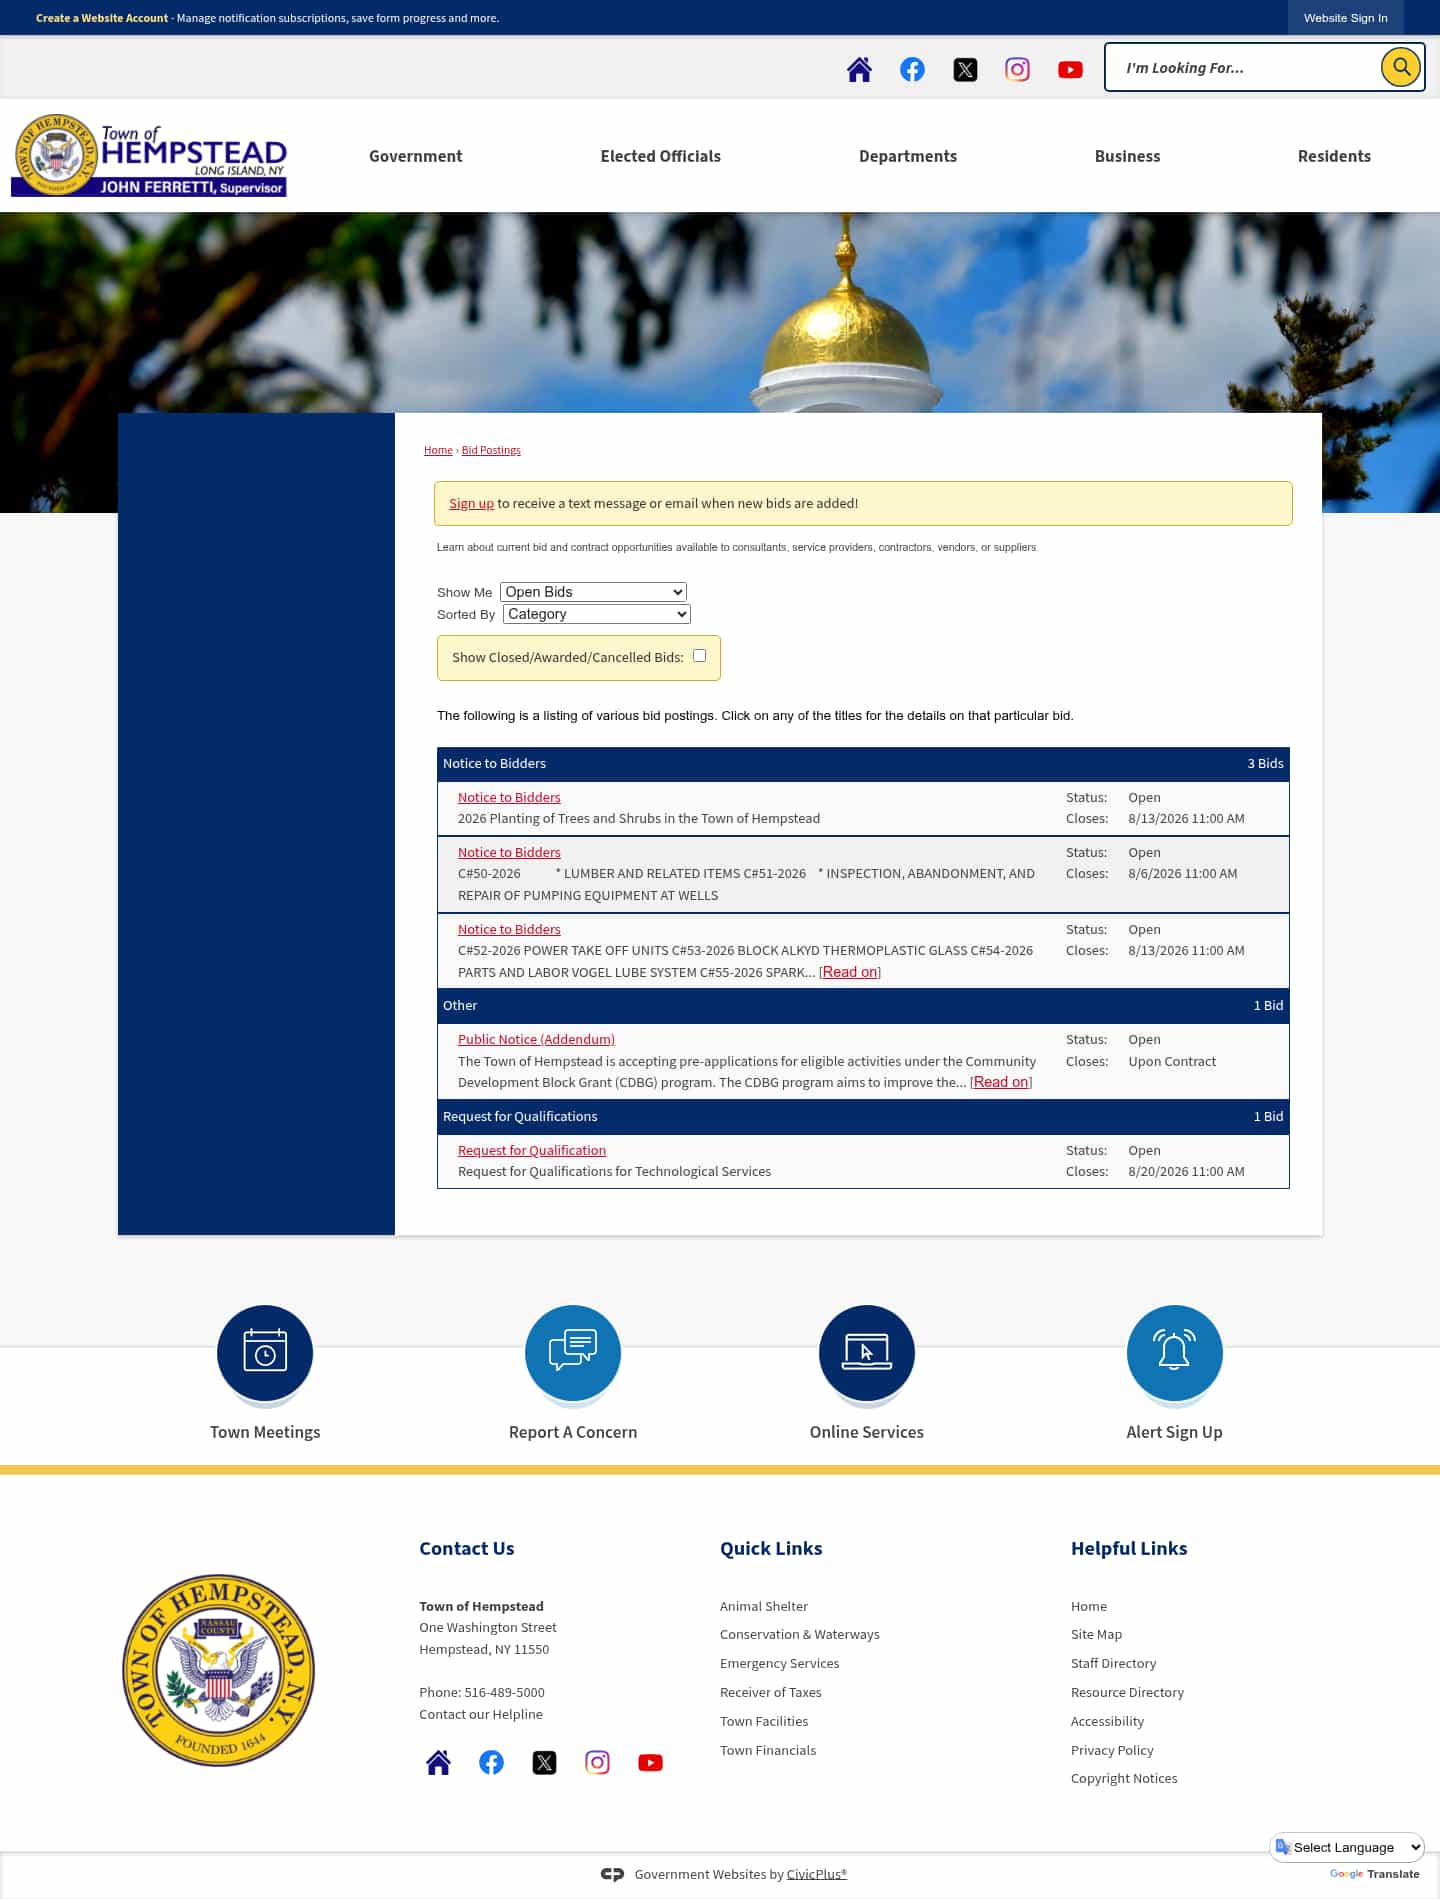Click the CivicPlus logo icon in footer
The height and width of the screenshot is (1899, 1440).
612,1874
